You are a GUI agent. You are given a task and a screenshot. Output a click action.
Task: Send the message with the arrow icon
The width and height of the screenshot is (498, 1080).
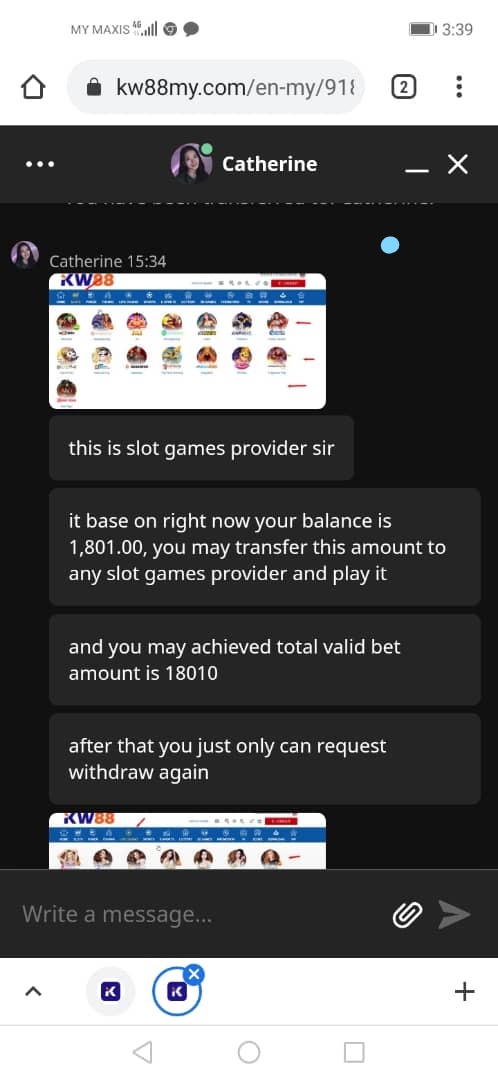pyautogui.click(x=455, y=915)
